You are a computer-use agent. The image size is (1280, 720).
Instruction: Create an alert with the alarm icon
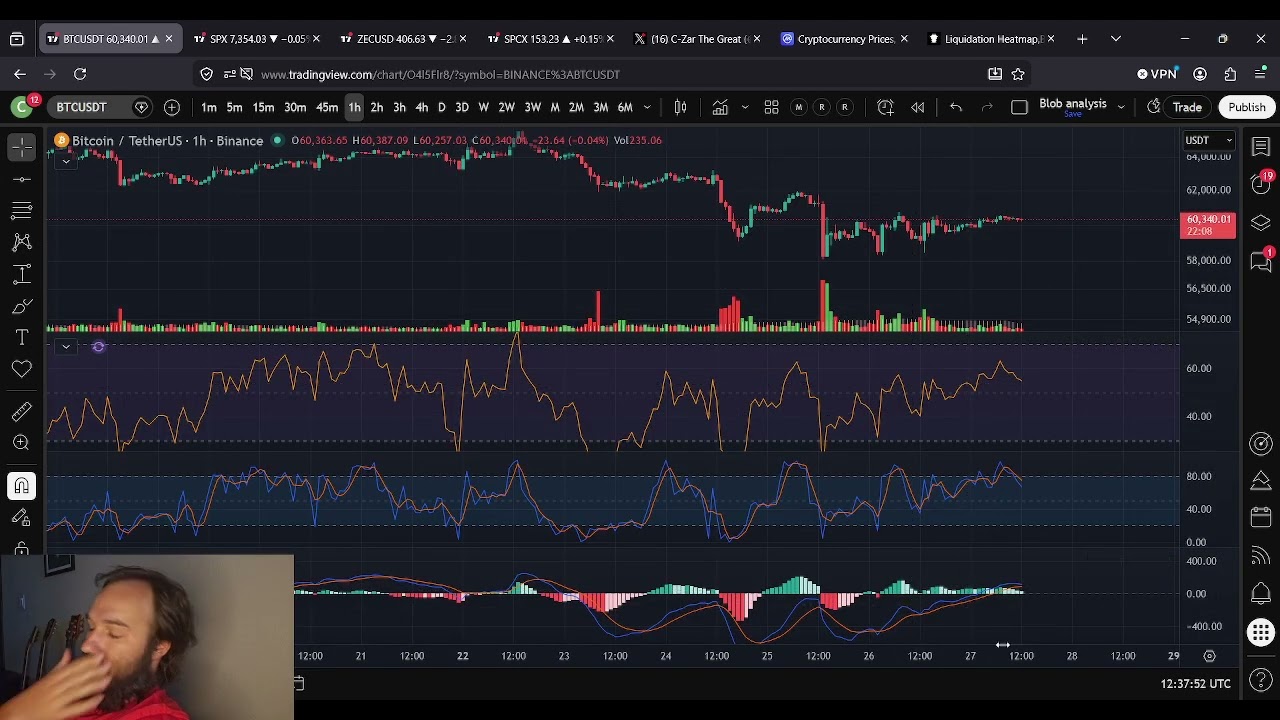885,107
